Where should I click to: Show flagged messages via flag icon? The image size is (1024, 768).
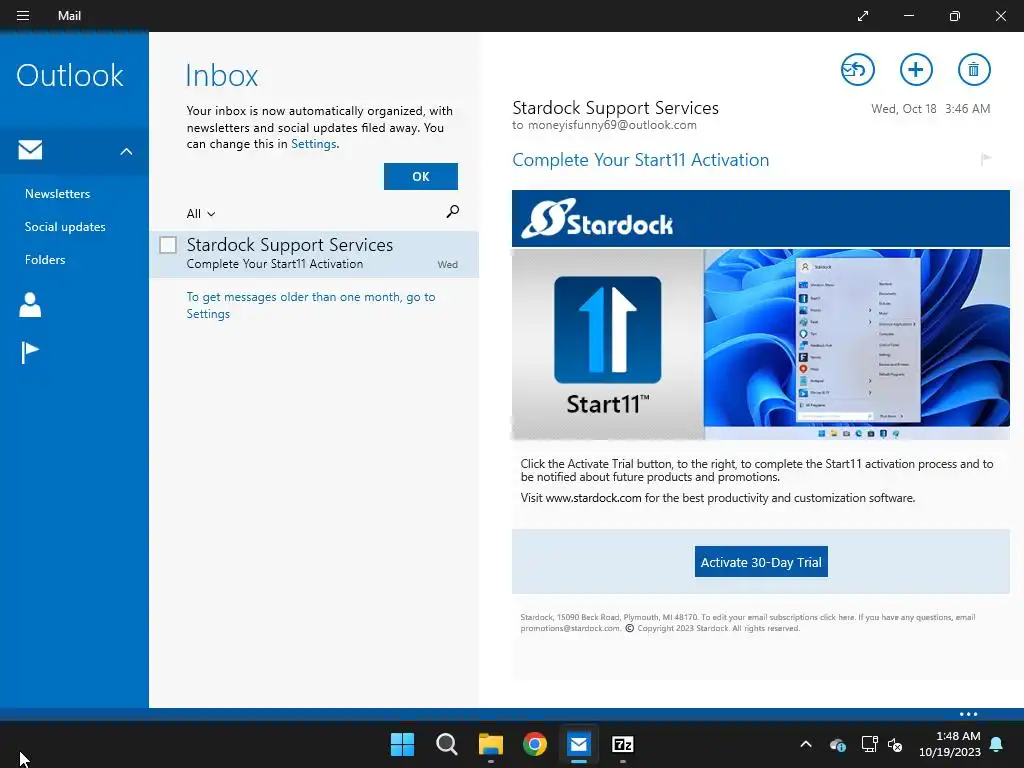(x=30, y=353)
